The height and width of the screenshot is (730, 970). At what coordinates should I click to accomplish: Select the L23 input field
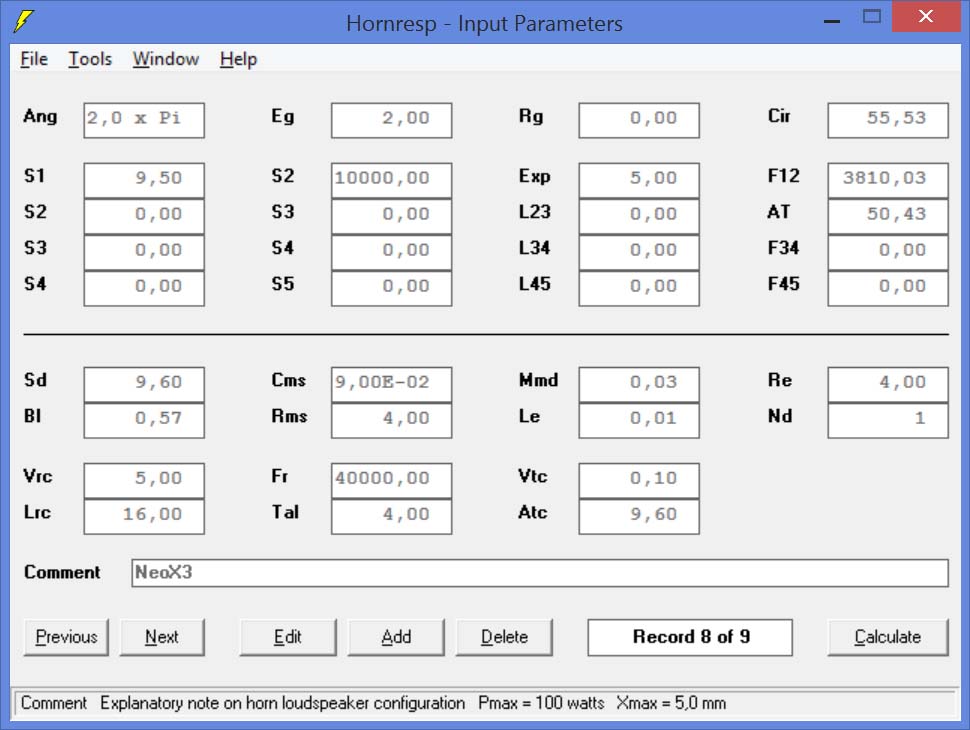639,216
